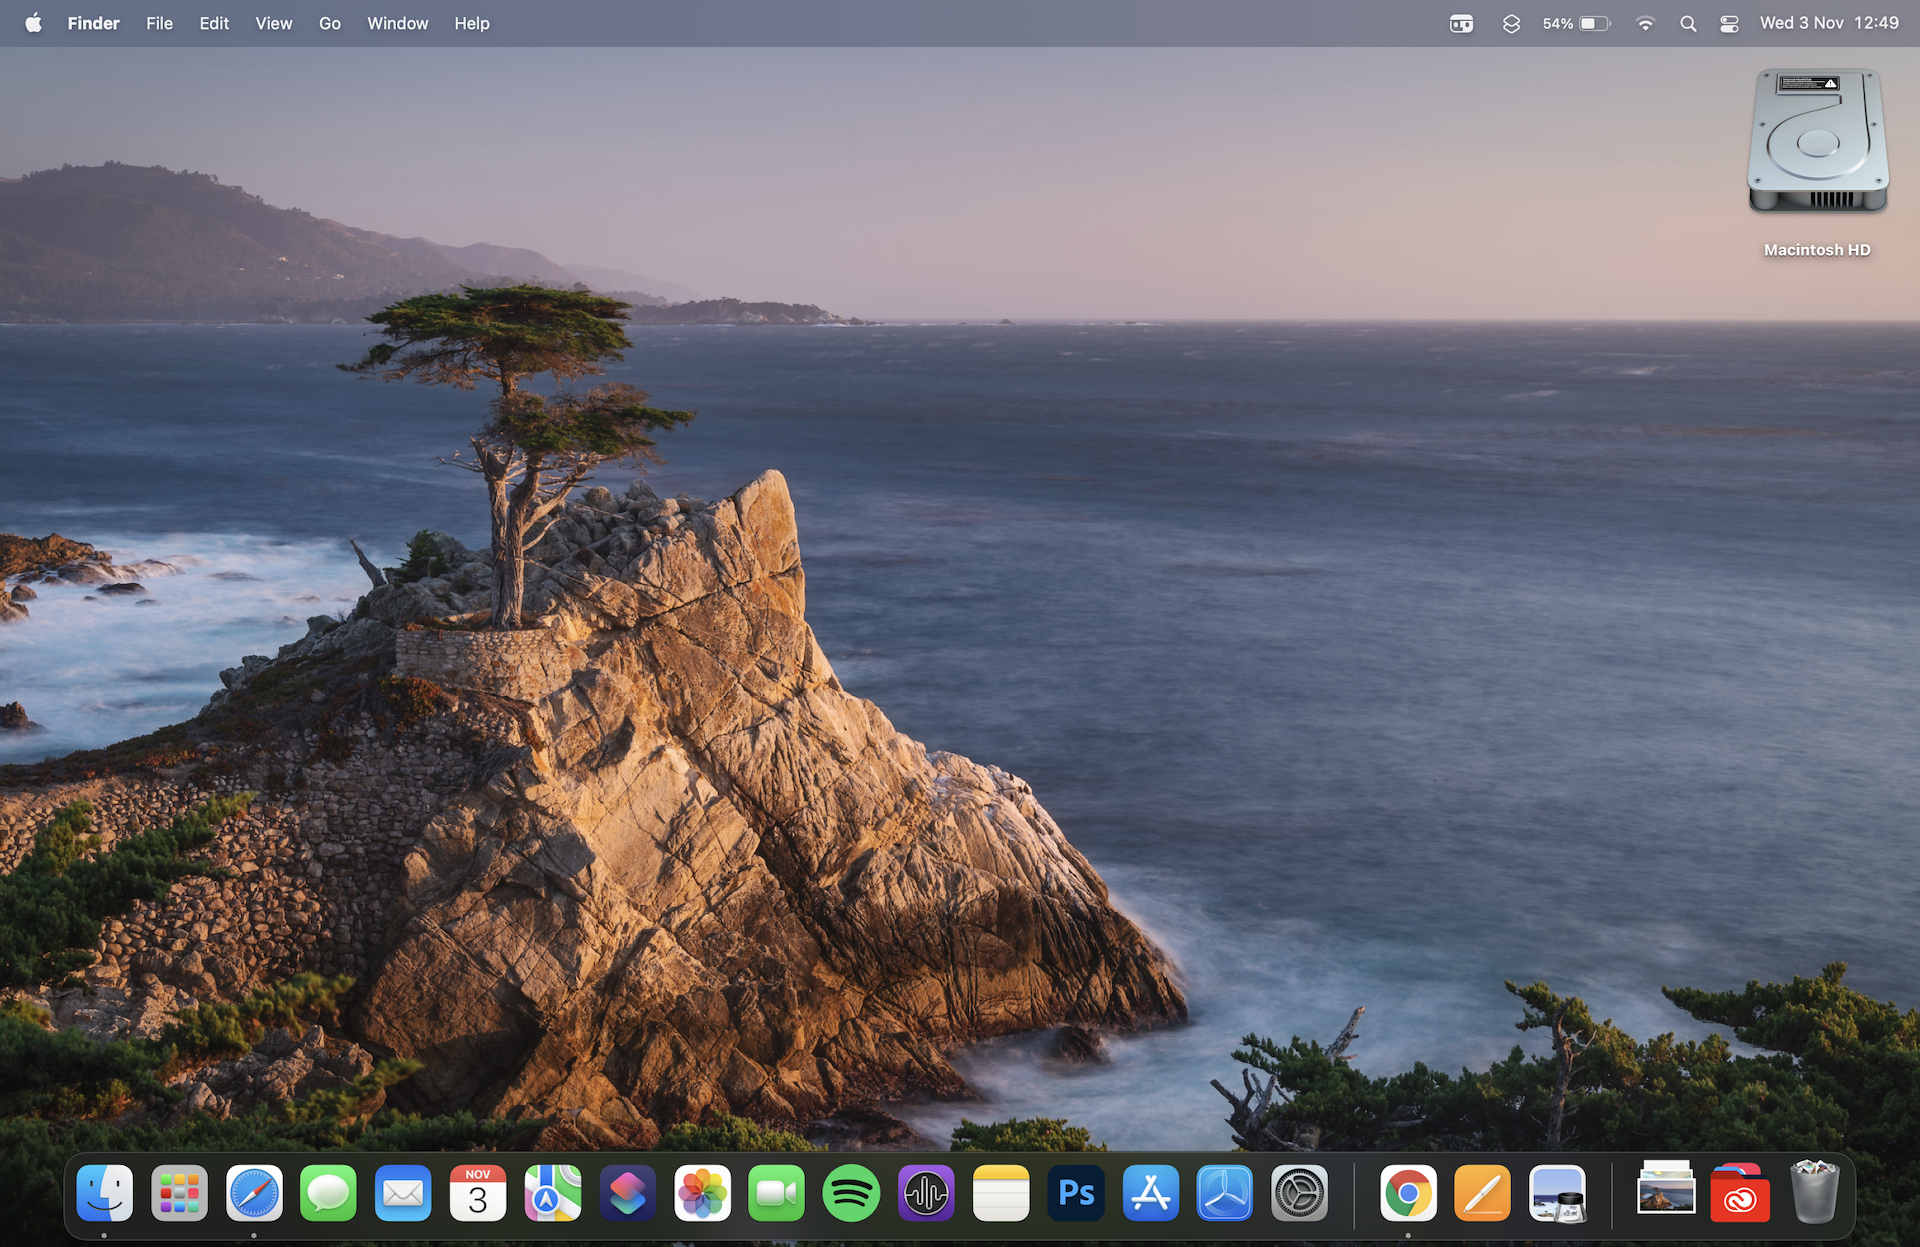
Task: Click the battery 54% indicator
Action: [1576, 24]
